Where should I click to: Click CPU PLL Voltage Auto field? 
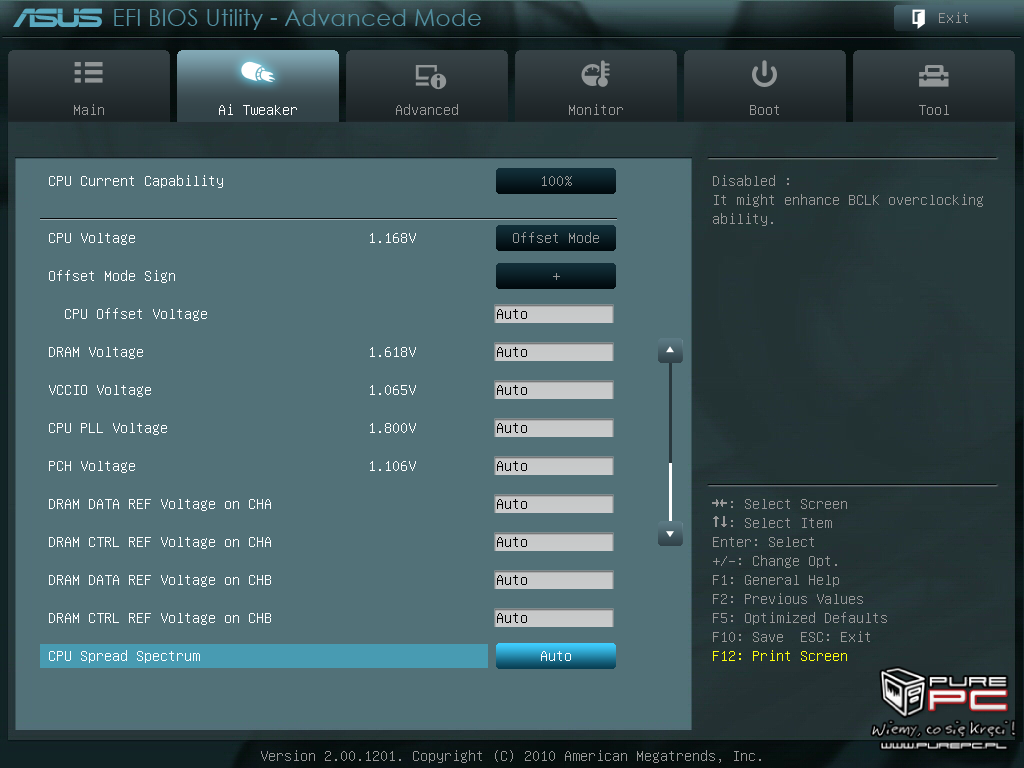pos(554,428)
